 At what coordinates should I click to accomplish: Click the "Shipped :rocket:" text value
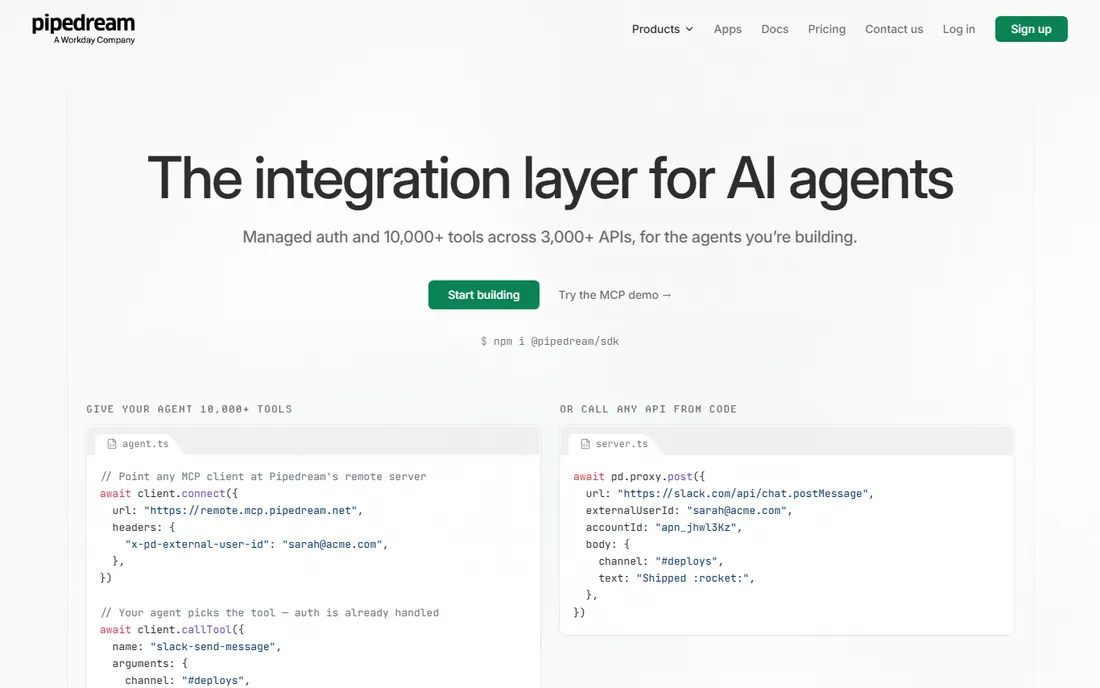pos(692,579)
